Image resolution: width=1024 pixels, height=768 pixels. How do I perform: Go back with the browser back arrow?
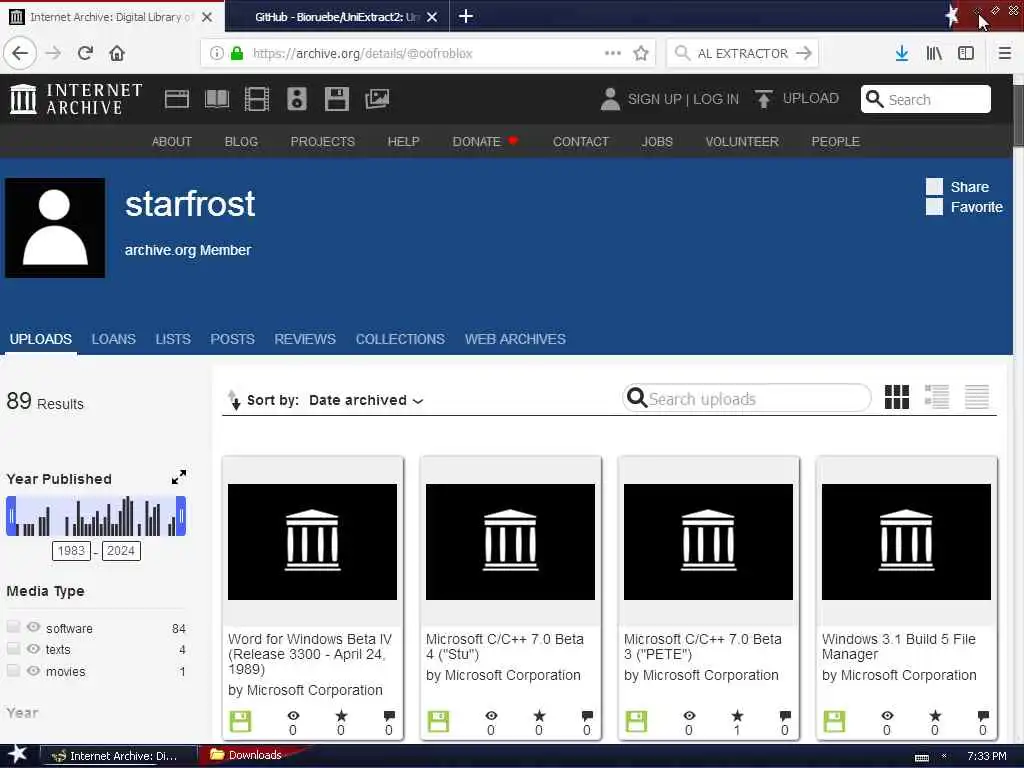[x=20, y=53]
